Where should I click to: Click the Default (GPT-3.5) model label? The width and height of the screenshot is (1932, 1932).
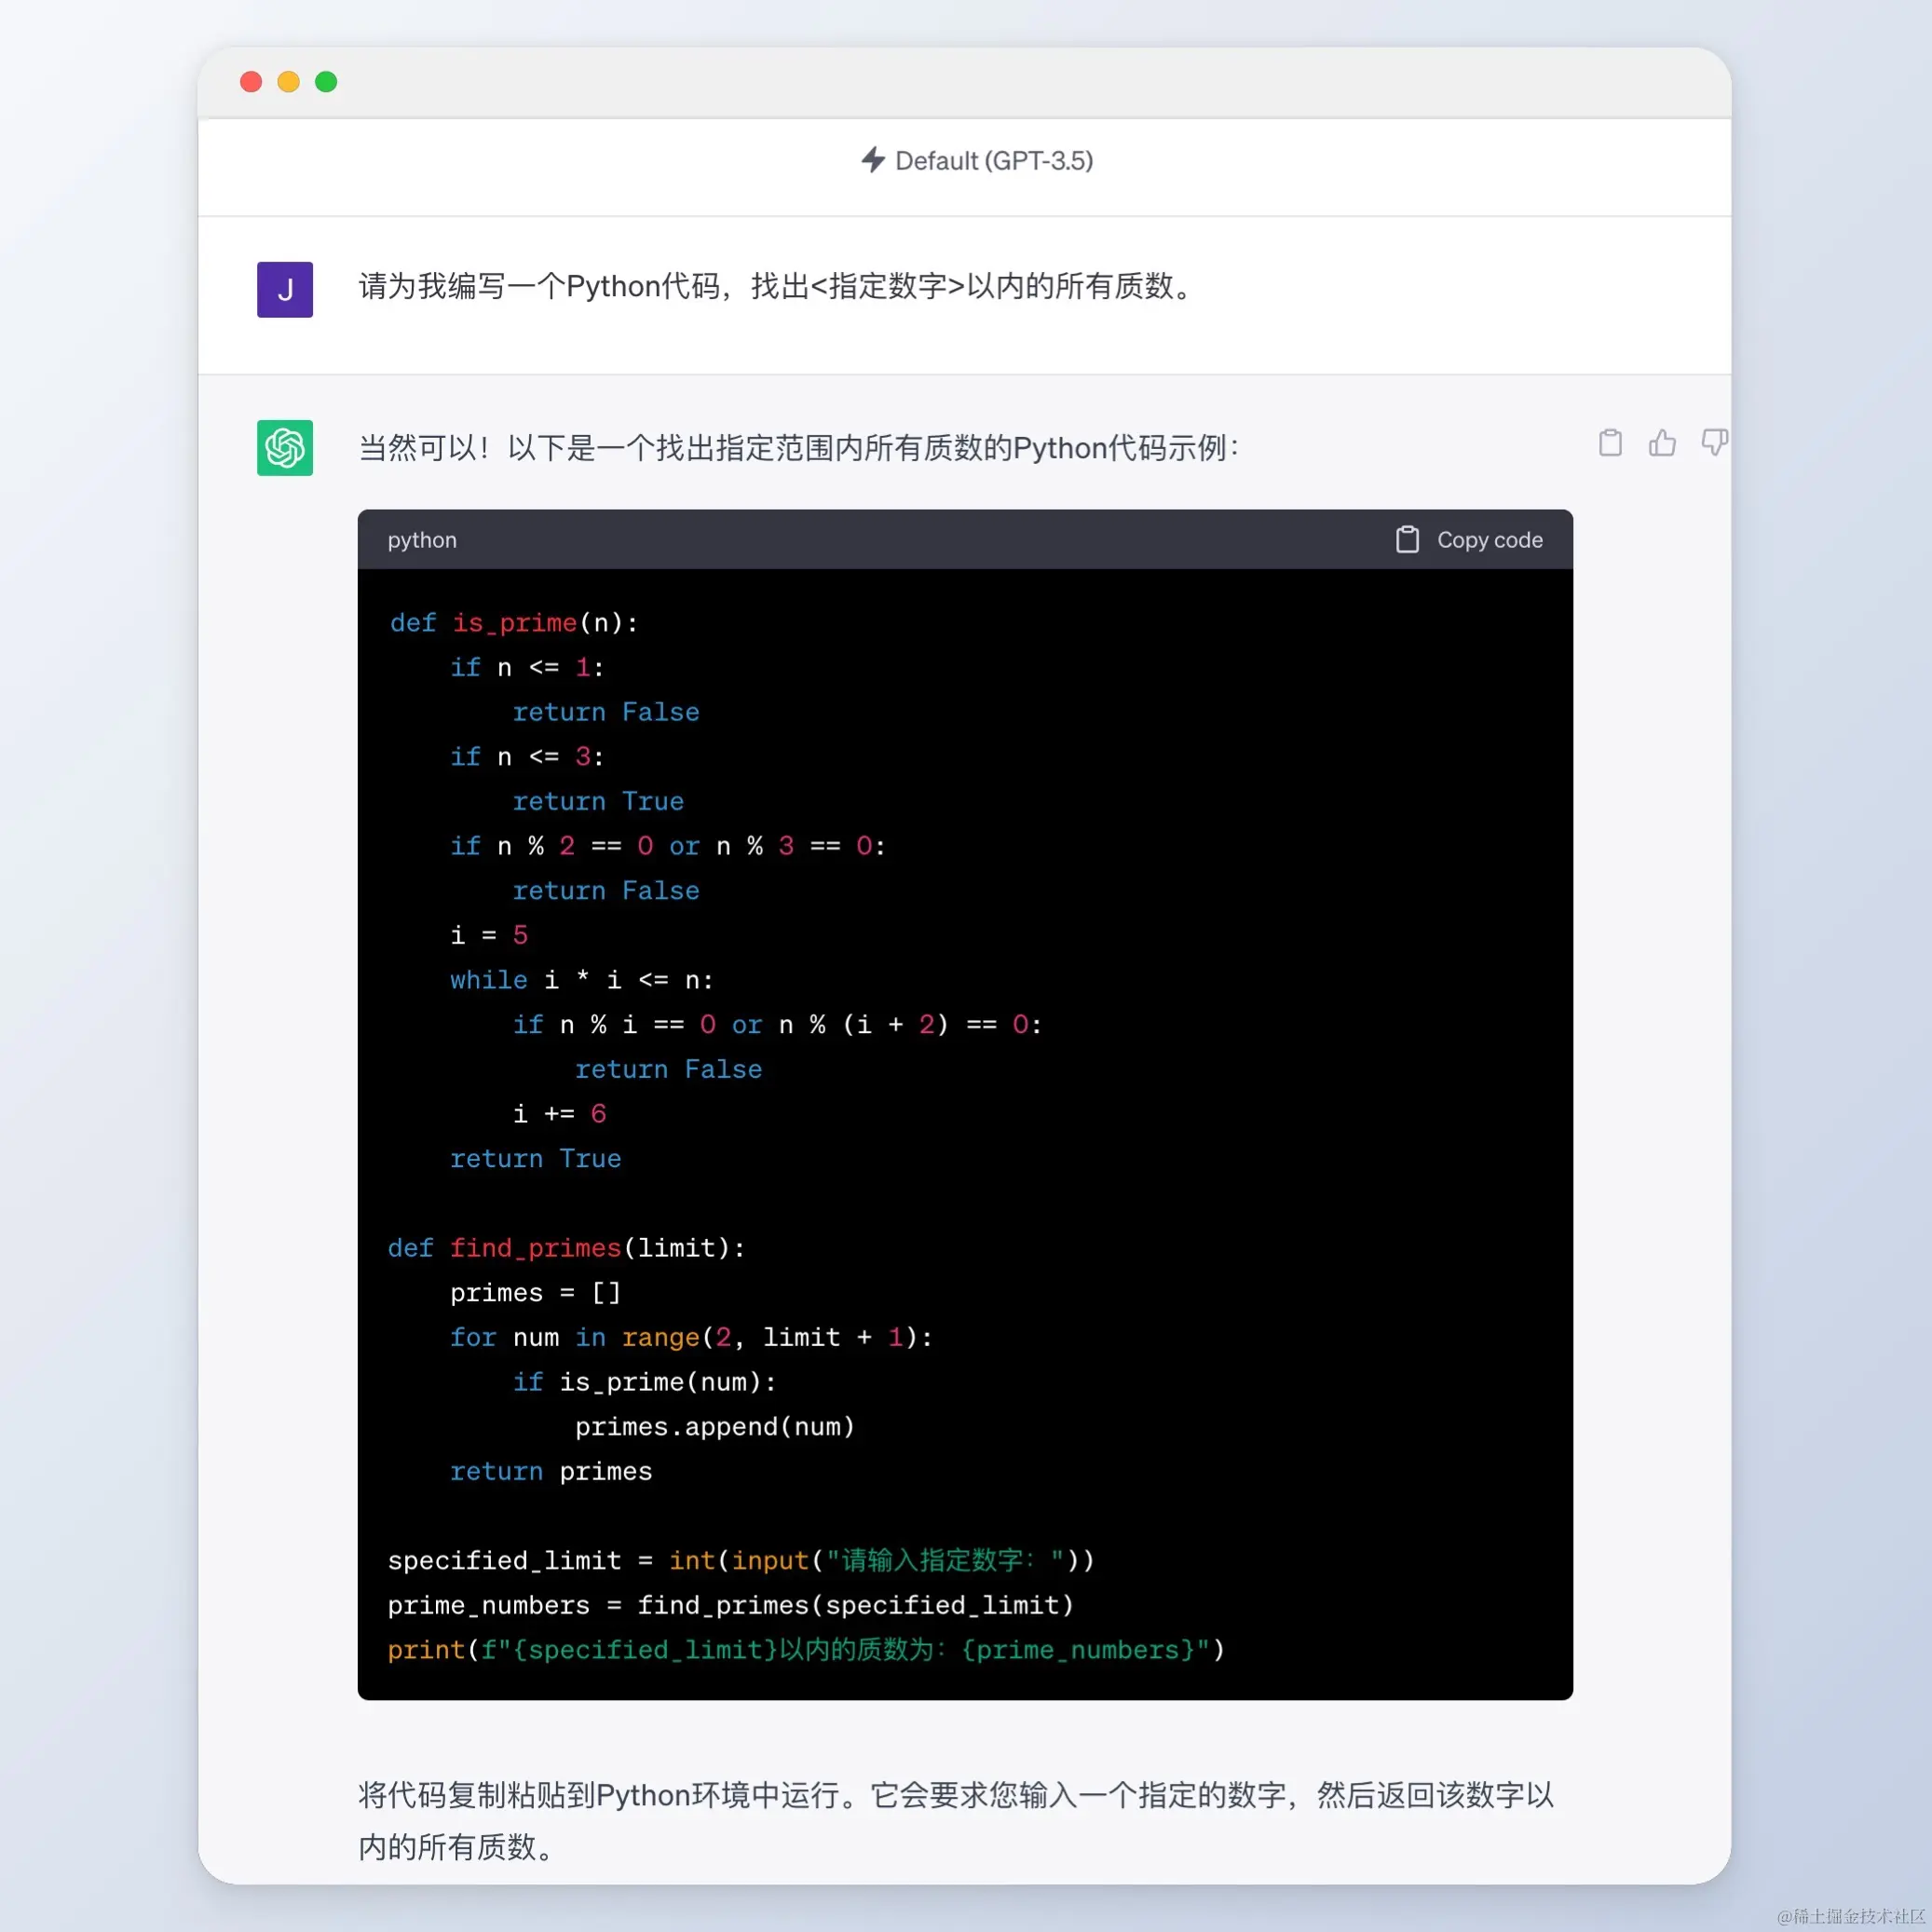[x=993, y=161]
